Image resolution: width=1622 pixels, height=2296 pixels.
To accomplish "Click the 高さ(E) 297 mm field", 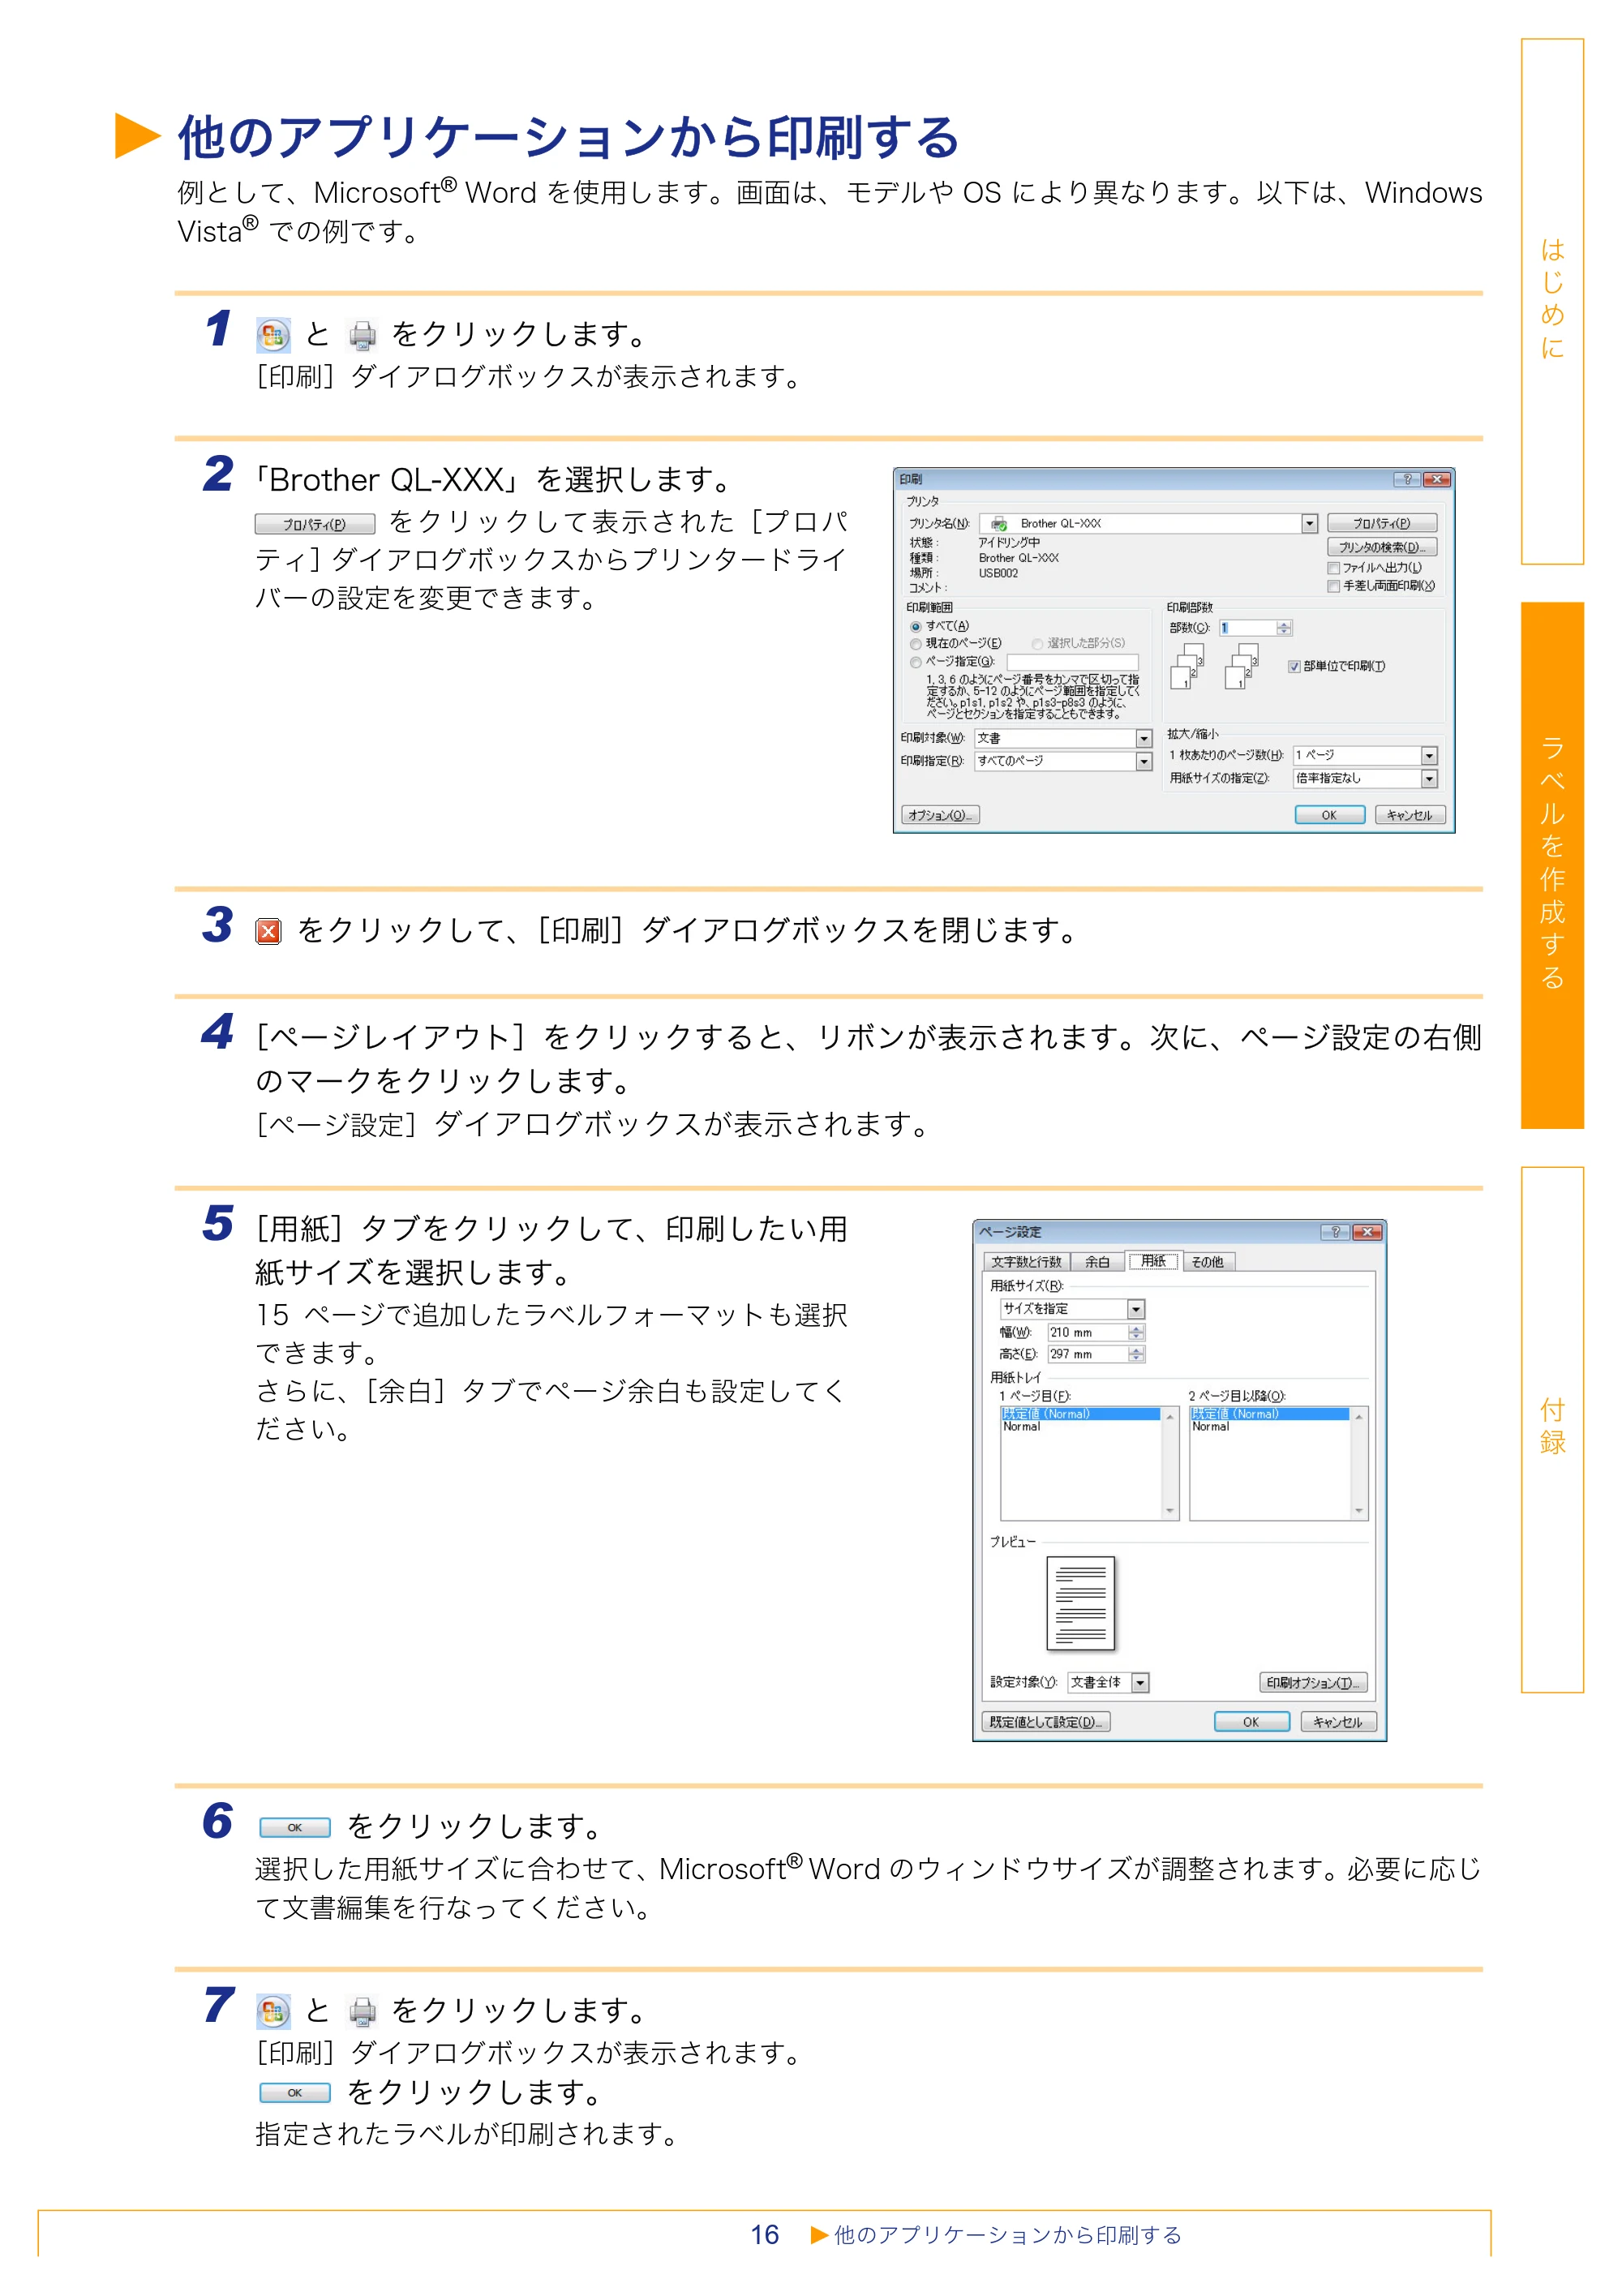I will 1096,1354.
